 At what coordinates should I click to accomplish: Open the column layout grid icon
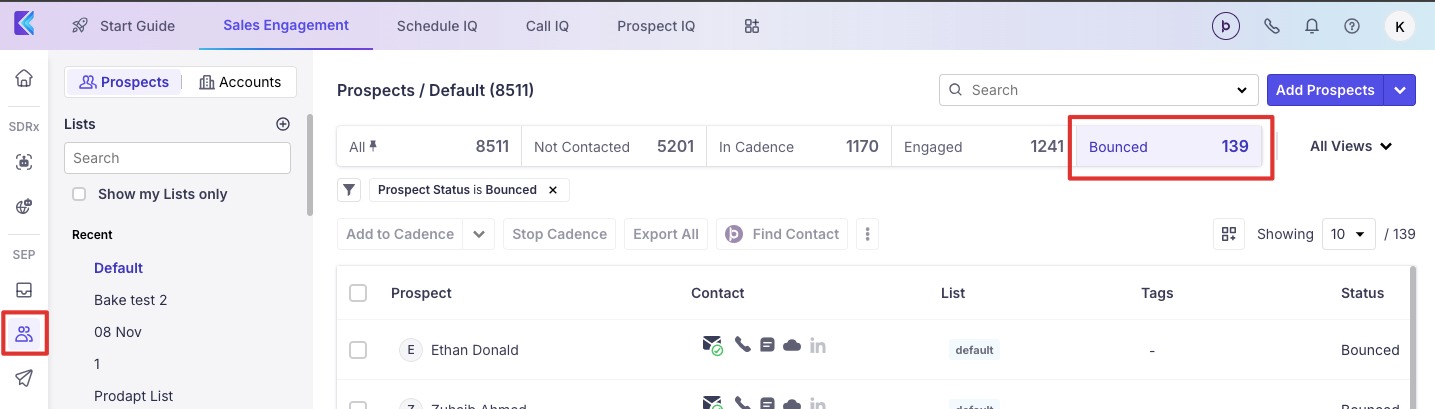1228,234
